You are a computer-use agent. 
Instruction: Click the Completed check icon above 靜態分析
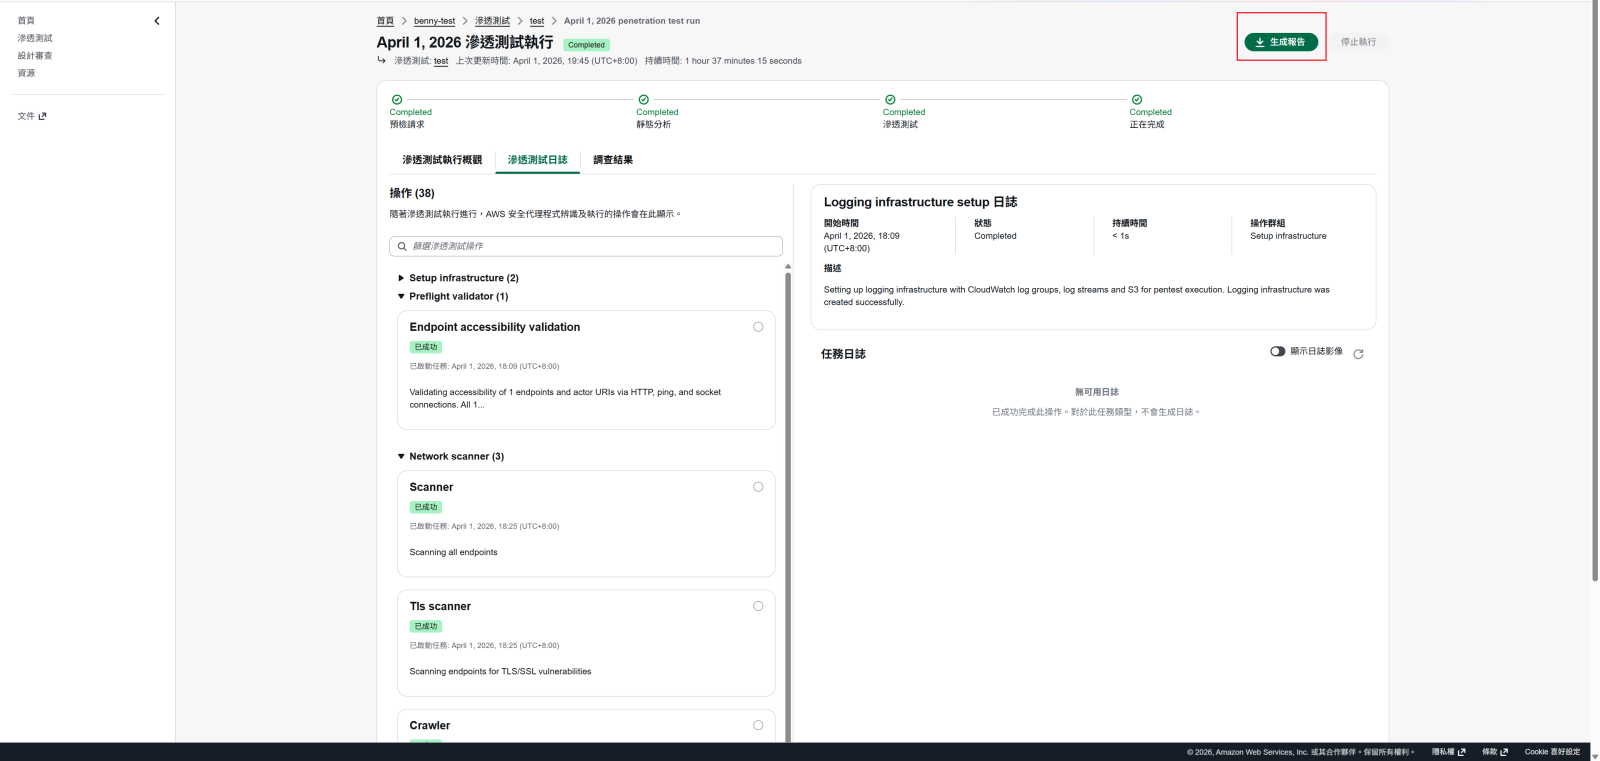(643, 100)
